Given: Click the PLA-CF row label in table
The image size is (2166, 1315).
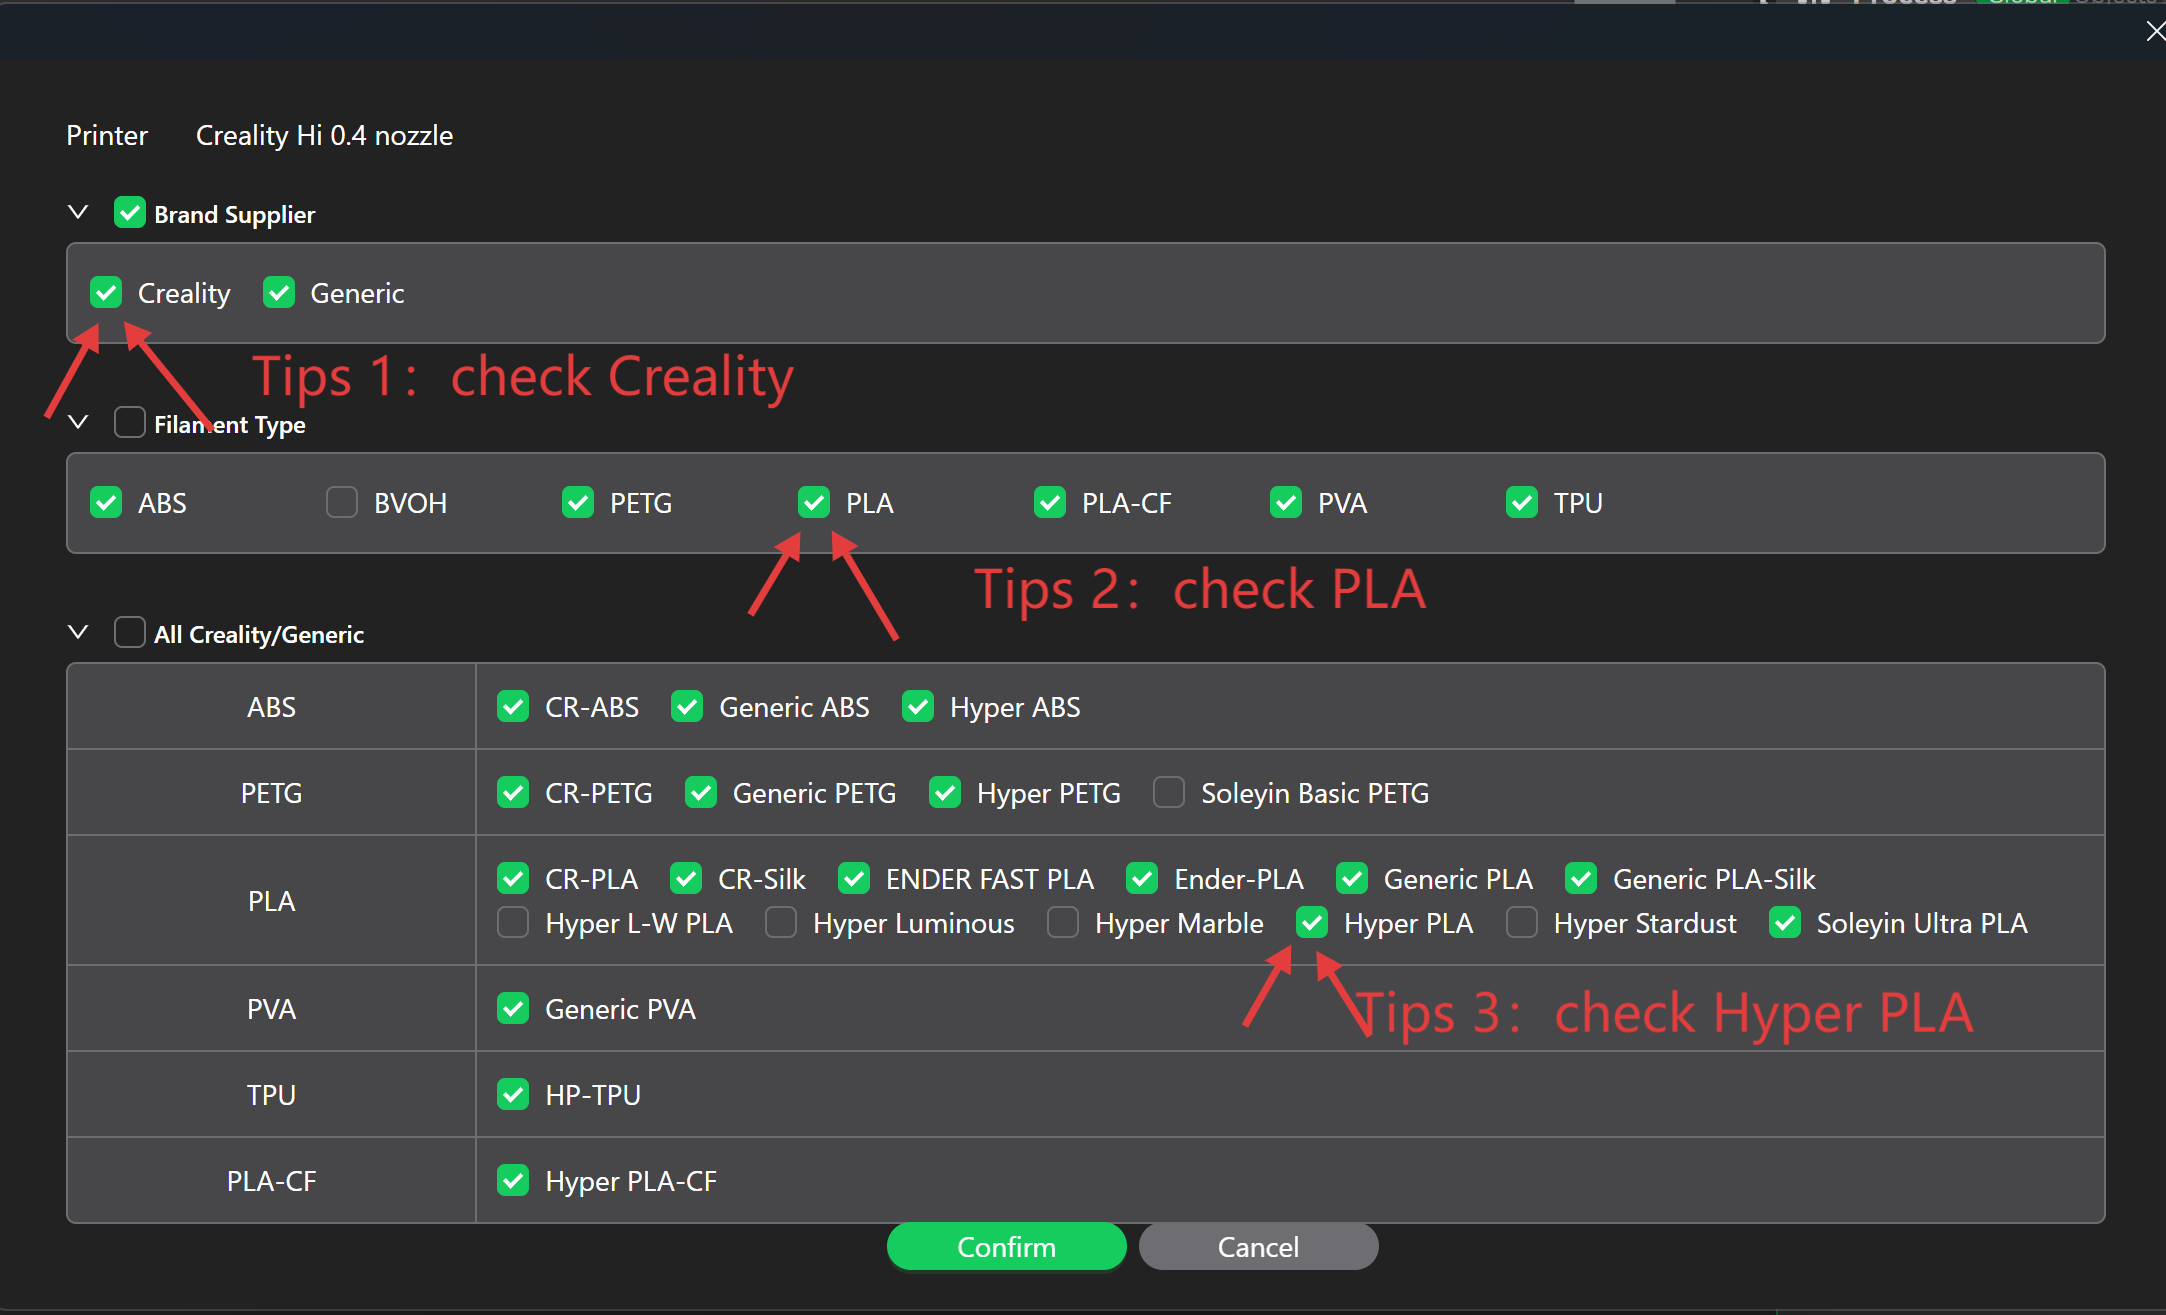Looking at the screenshot, I should pos(271,1181).
